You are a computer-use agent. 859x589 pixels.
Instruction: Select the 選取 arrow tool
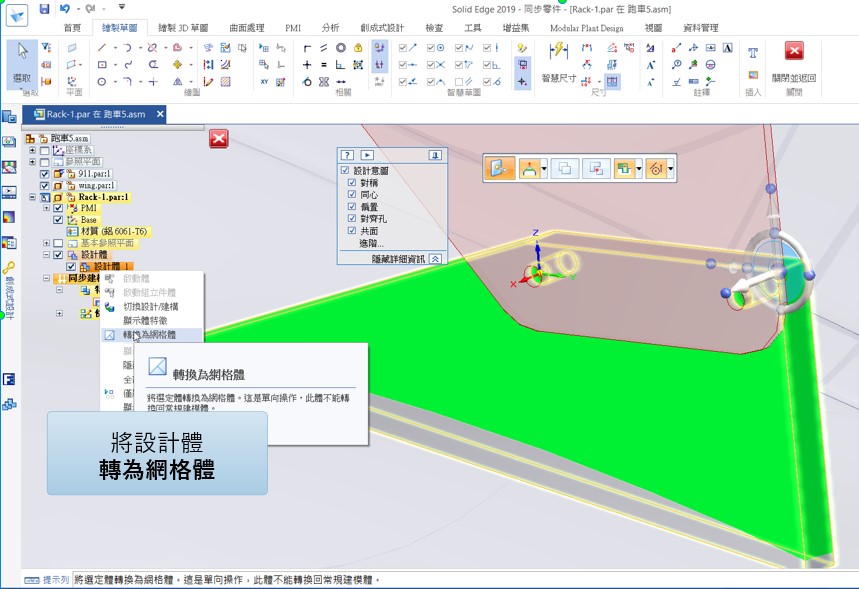click(22, 65)
